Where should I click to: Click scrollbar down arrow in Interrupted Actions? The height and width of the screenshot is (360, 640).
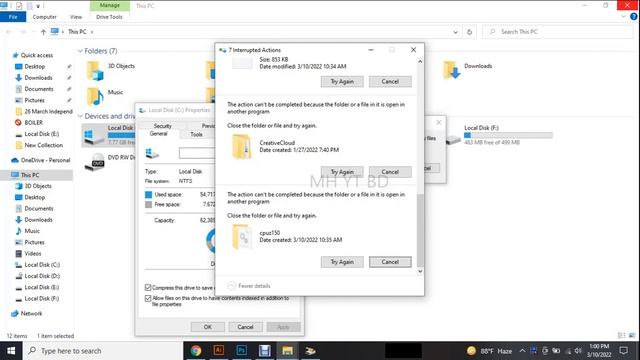click(x=420, y=271)
